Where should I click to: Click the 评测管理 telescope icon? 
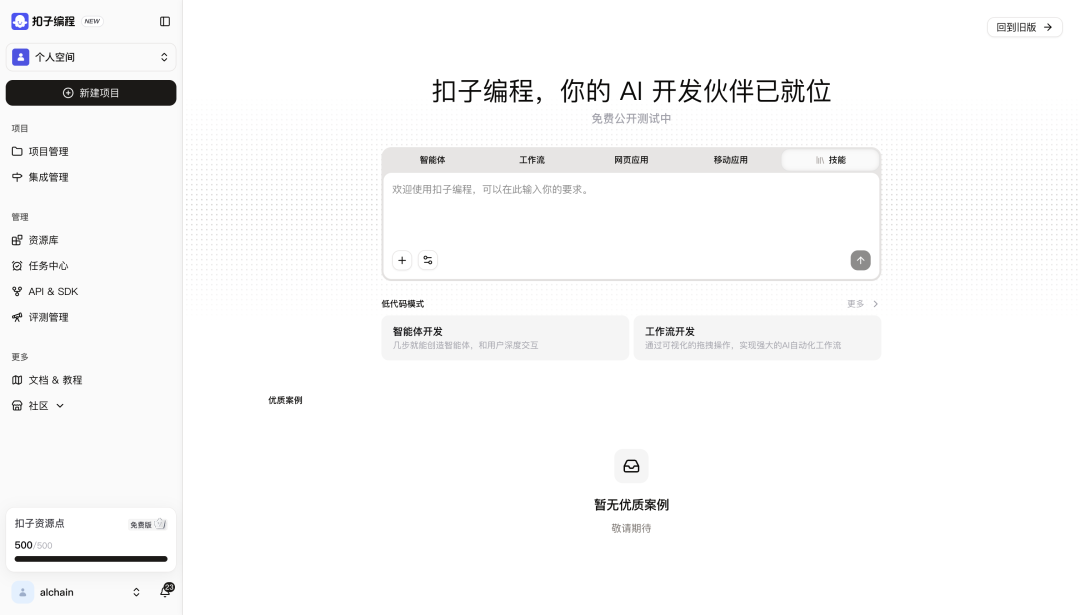click(17, 317)
